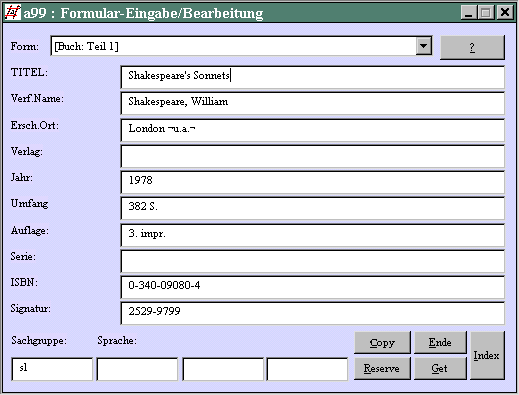Screen dimensions: 519x395
Task: Click the Umfang field showing 382 S.
Action: 313,208
